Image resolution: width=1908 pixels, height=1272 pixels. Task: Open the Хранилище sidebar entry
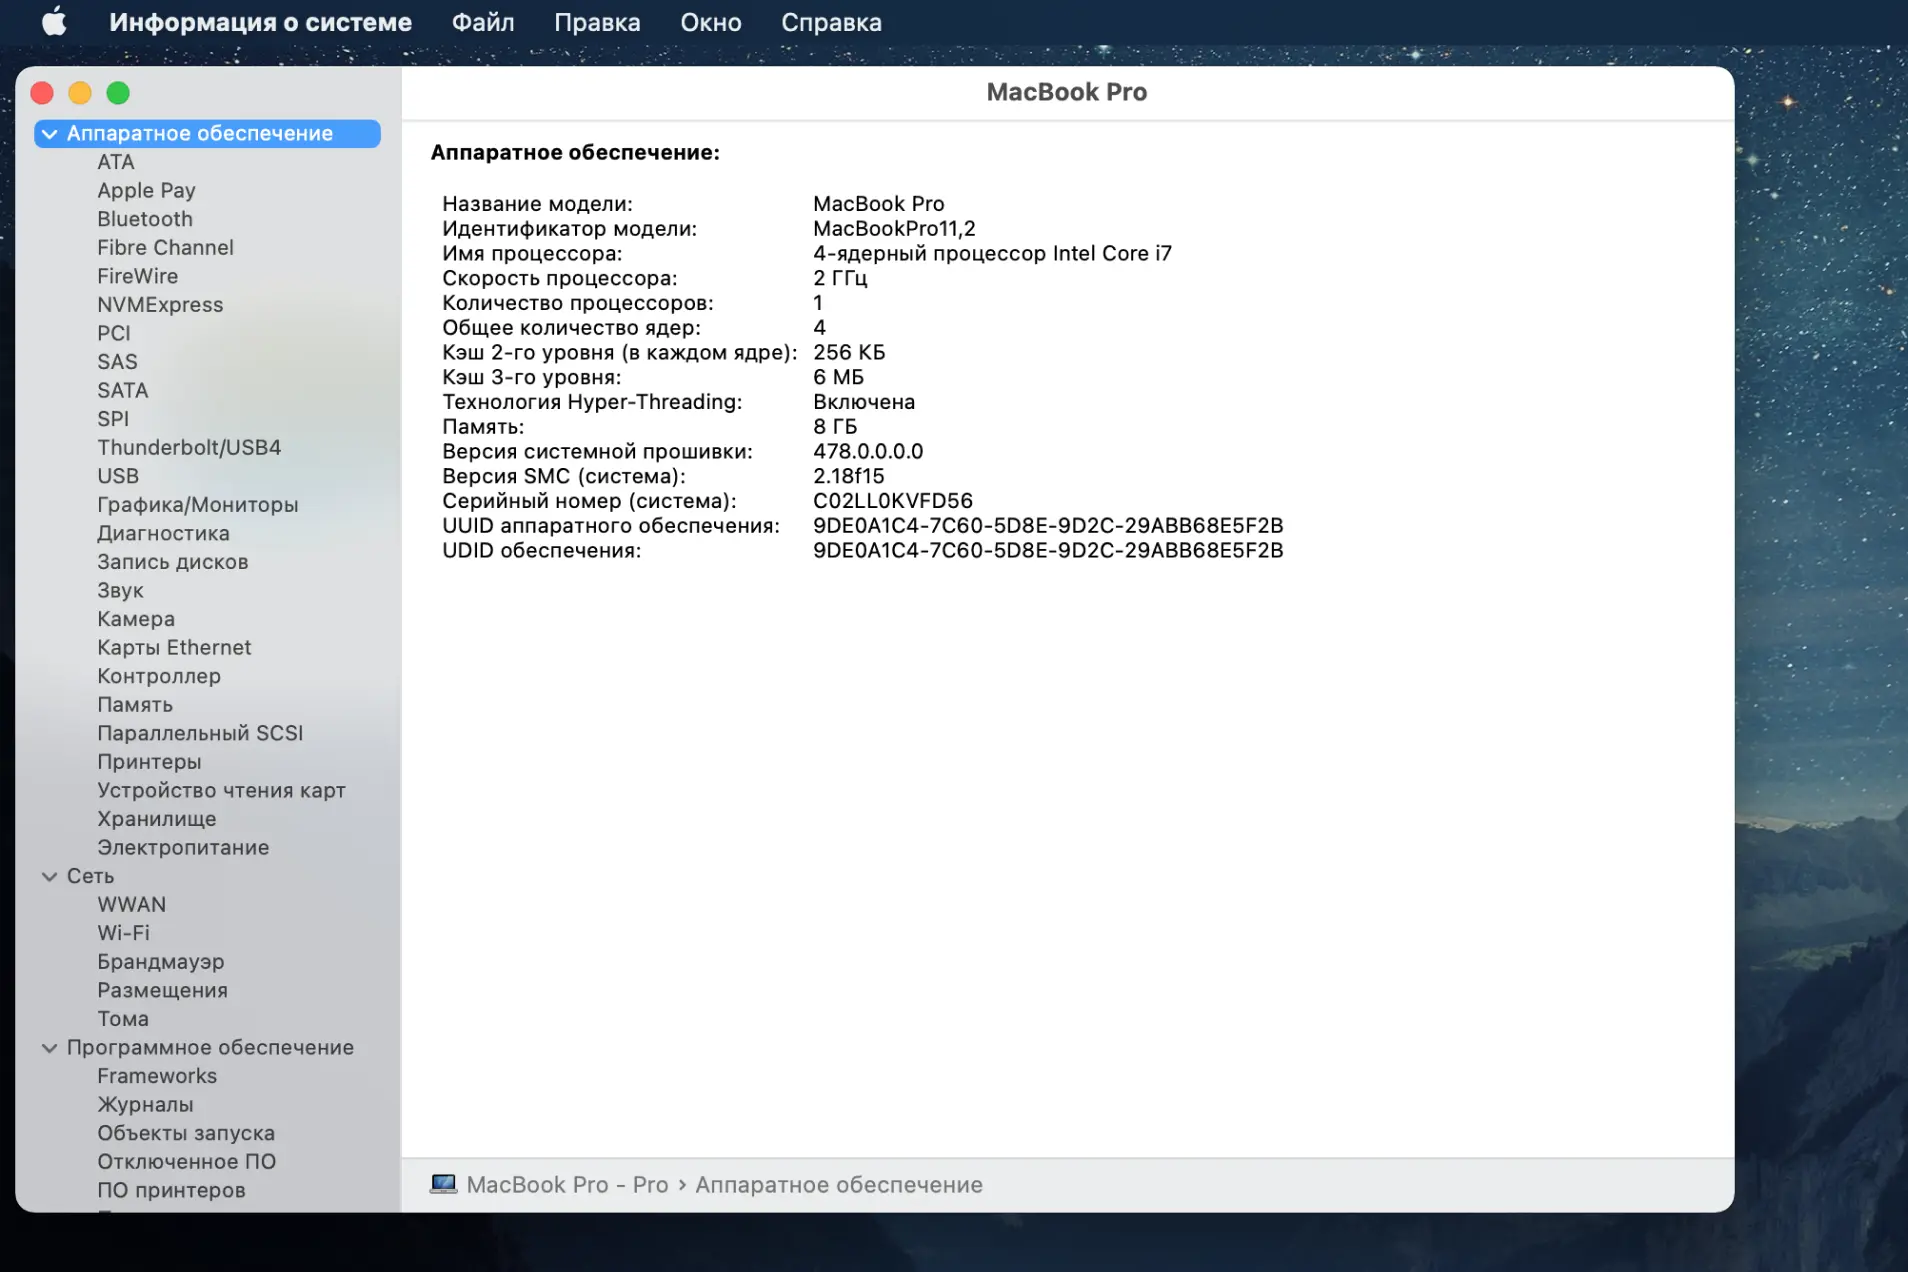156,819
